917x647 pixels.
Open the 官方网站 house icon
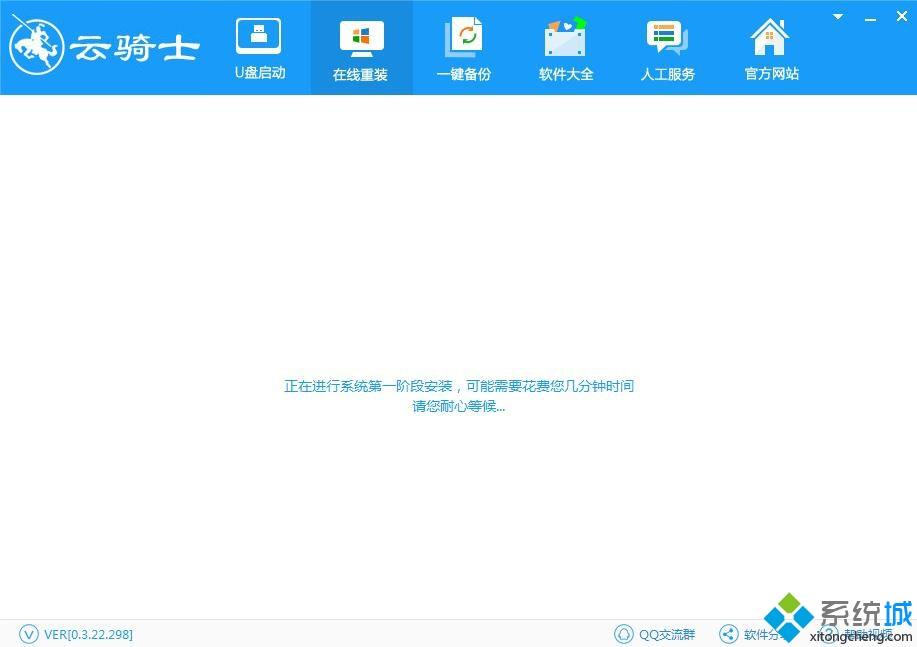(x=770, y=38)
